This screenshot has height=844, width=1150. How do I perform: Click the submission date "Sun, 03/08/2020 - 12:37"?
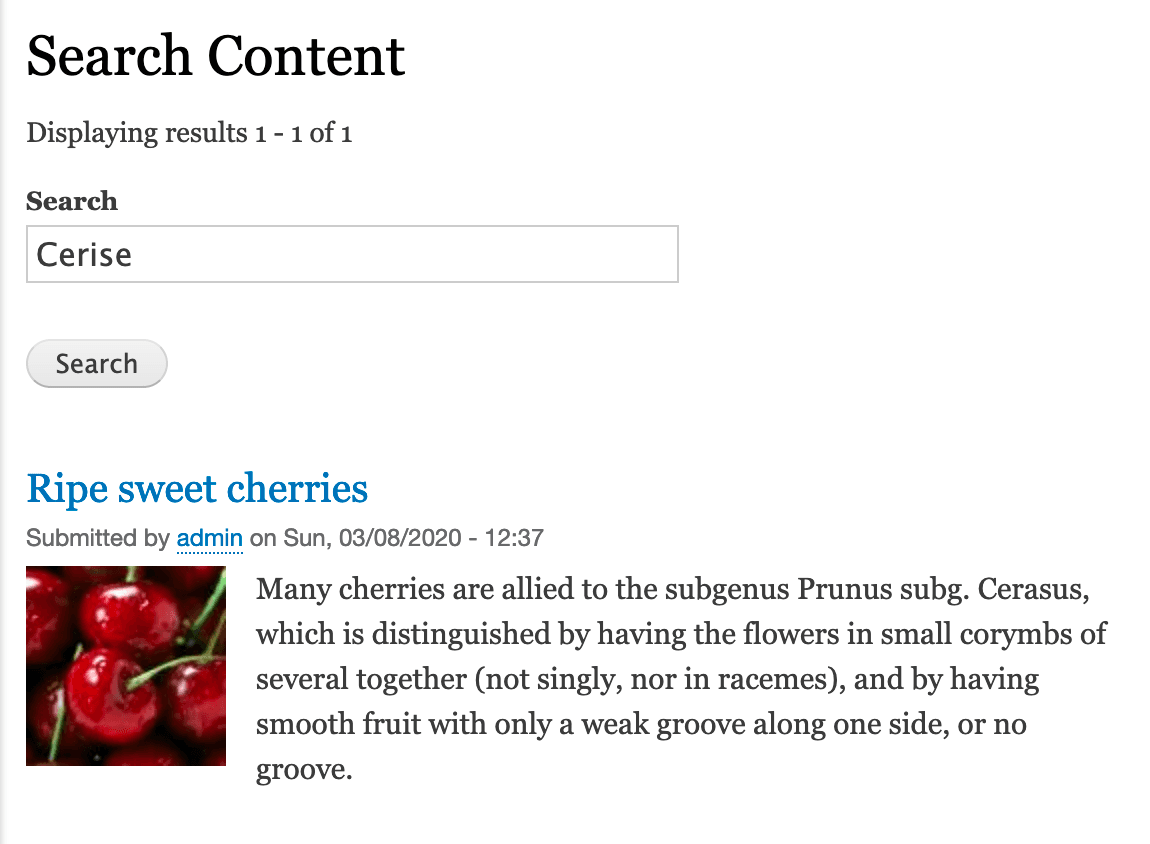(x=413, y=538)
